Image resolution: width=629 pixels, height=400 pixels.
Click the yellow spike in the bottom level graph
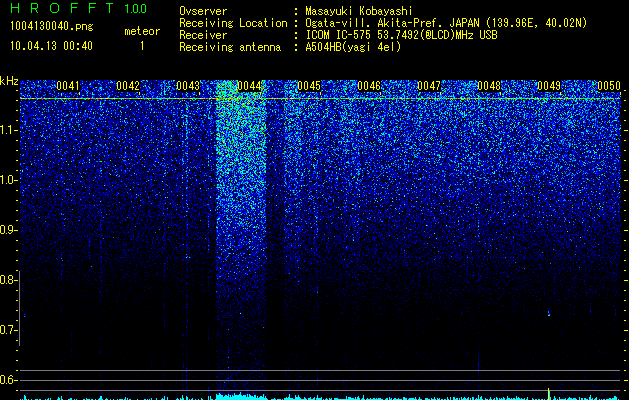(x=548, y=393)
